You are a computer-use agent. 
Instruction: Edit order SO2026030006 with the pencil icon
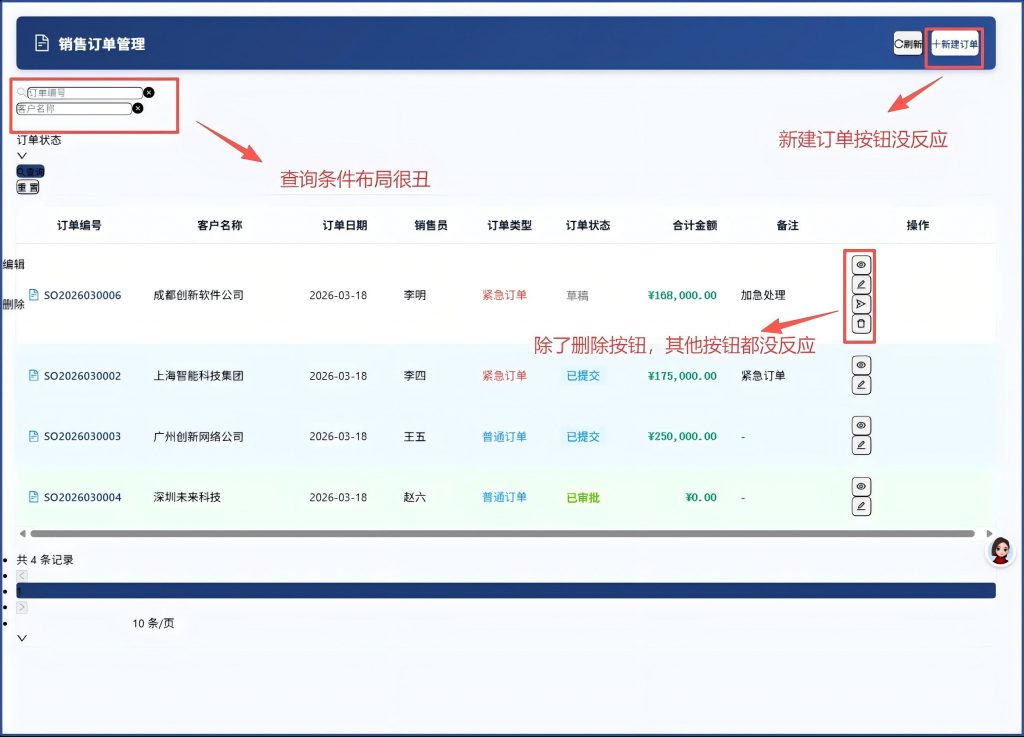tap(861, 285)
